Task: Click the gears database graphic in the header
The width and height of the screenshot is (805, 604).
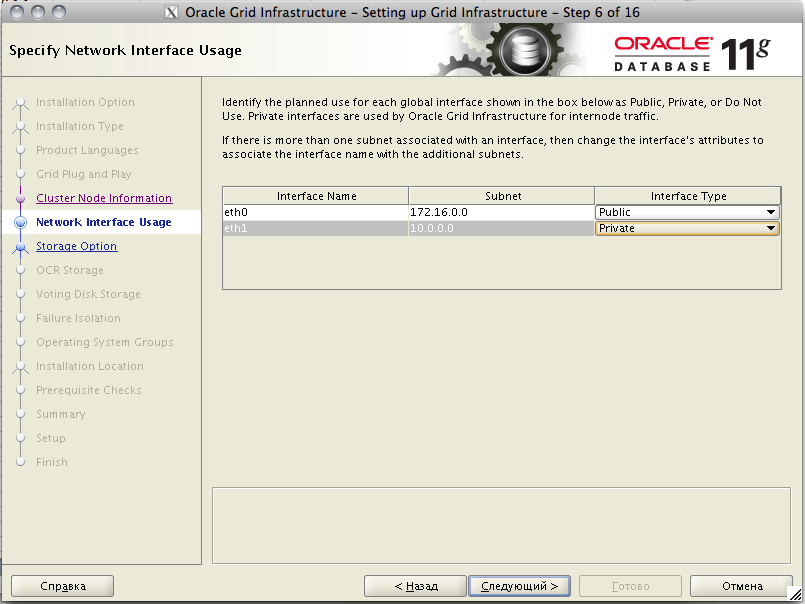Action: 525,50
